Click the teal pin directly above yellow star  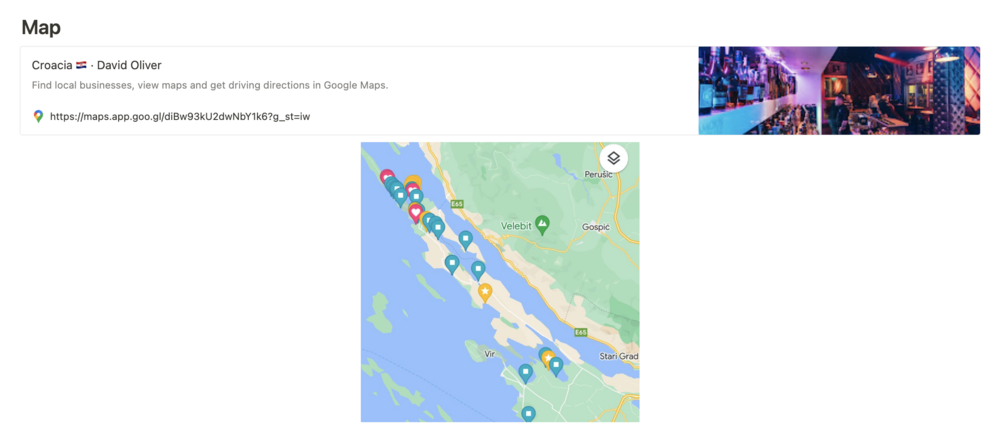pos(478,269)
